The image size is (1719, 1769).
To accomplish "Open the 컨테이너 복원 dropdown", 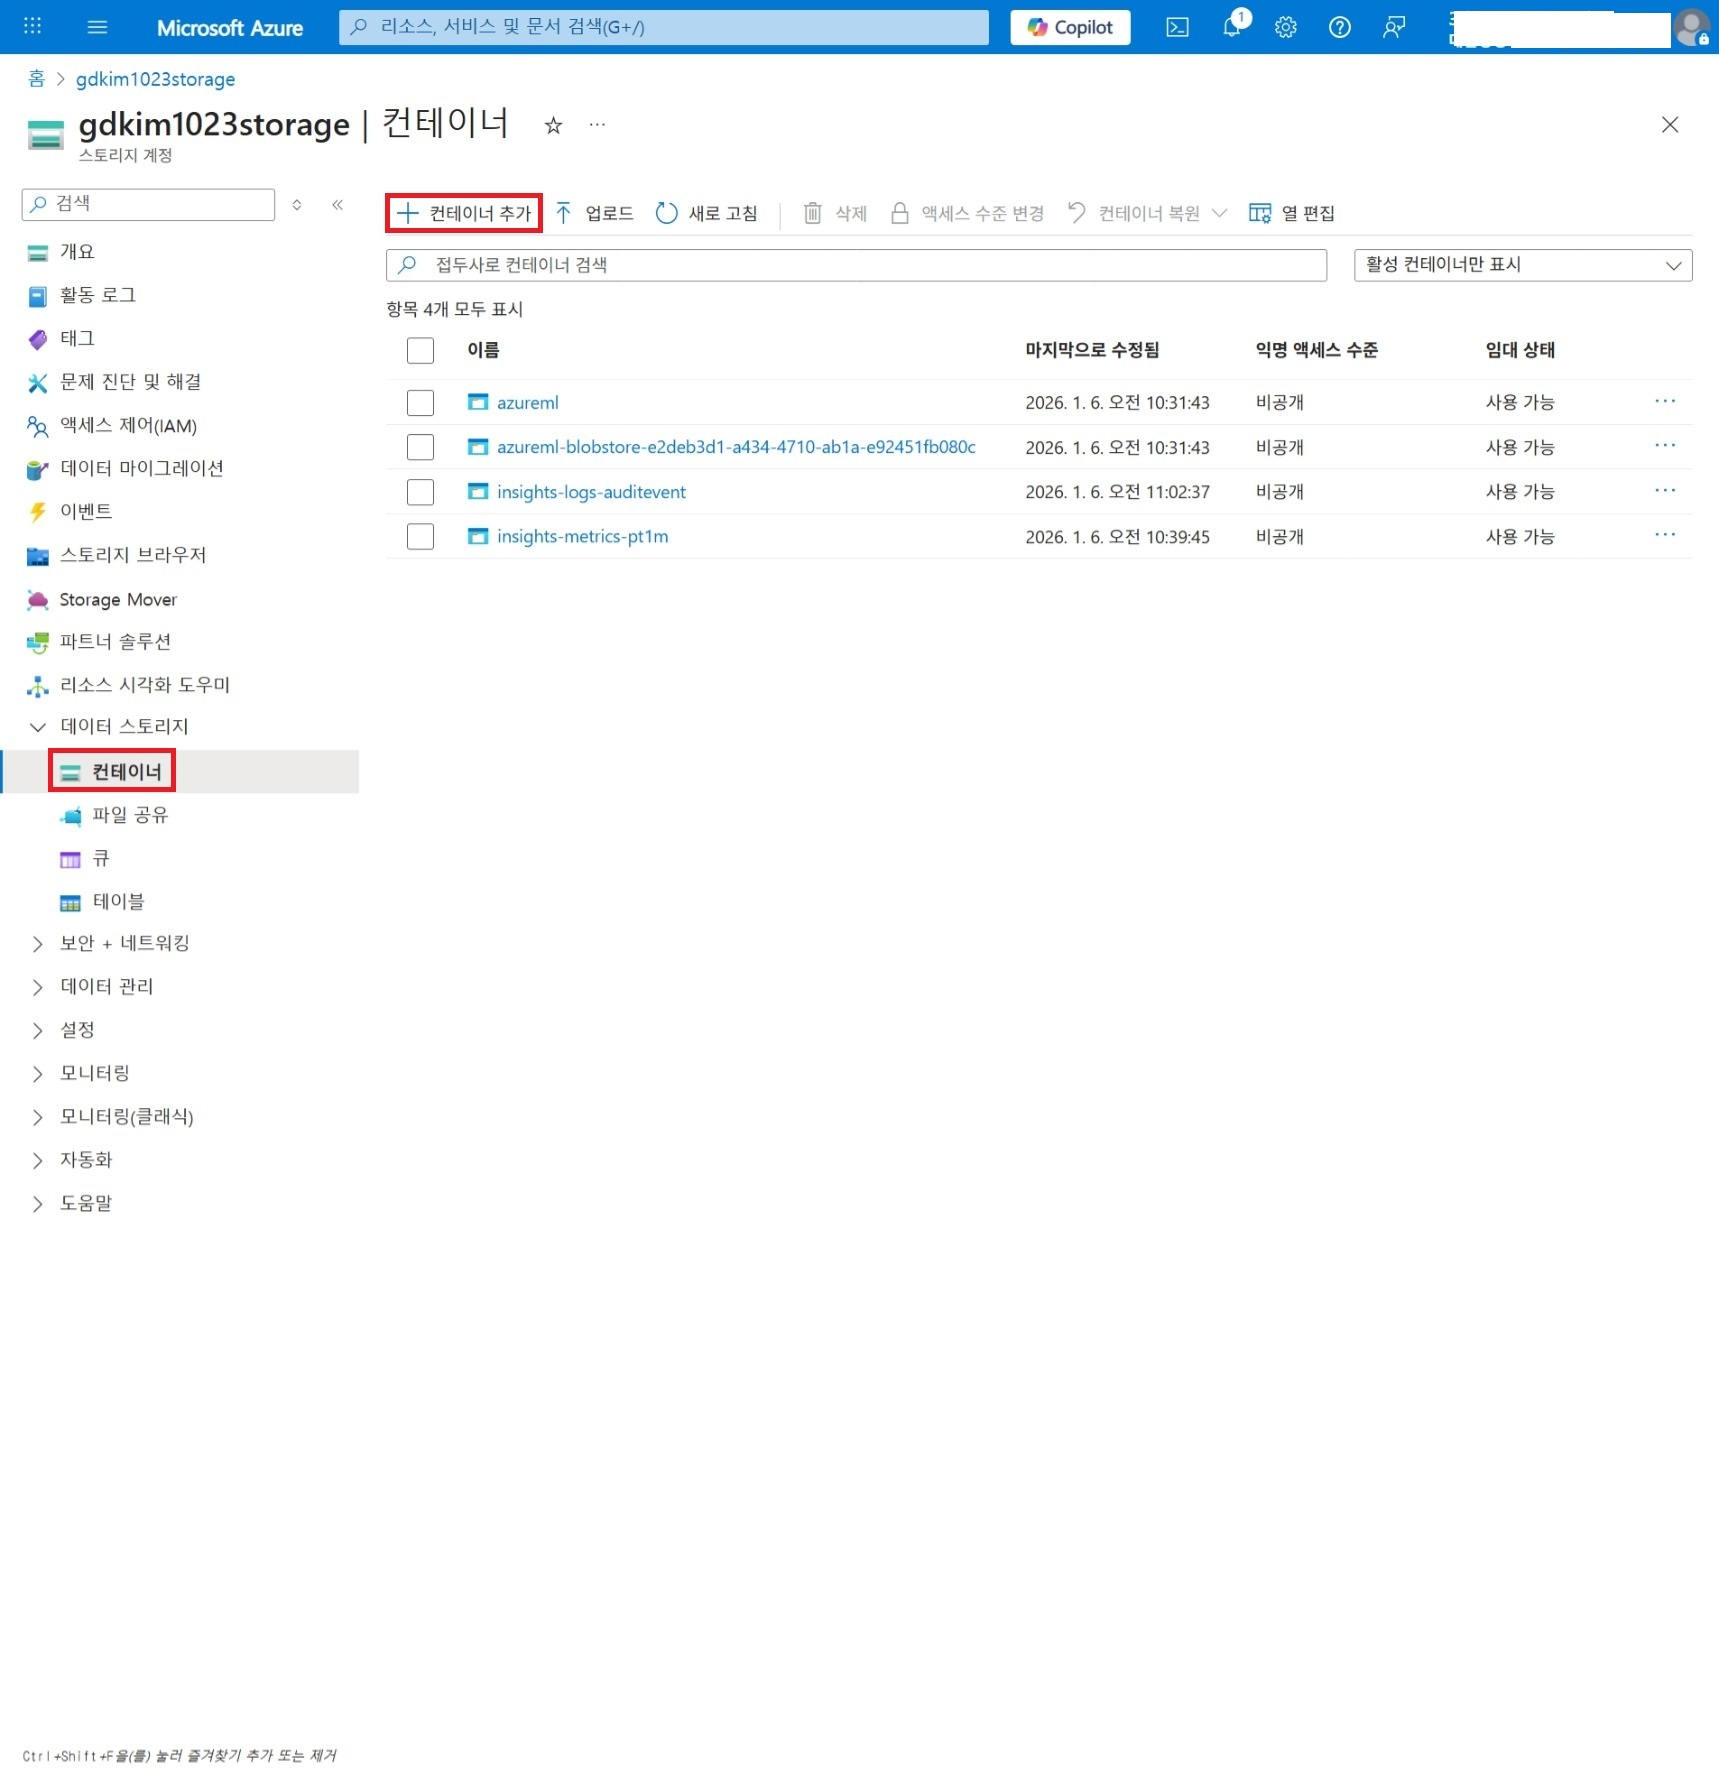I will [1147, 213].
